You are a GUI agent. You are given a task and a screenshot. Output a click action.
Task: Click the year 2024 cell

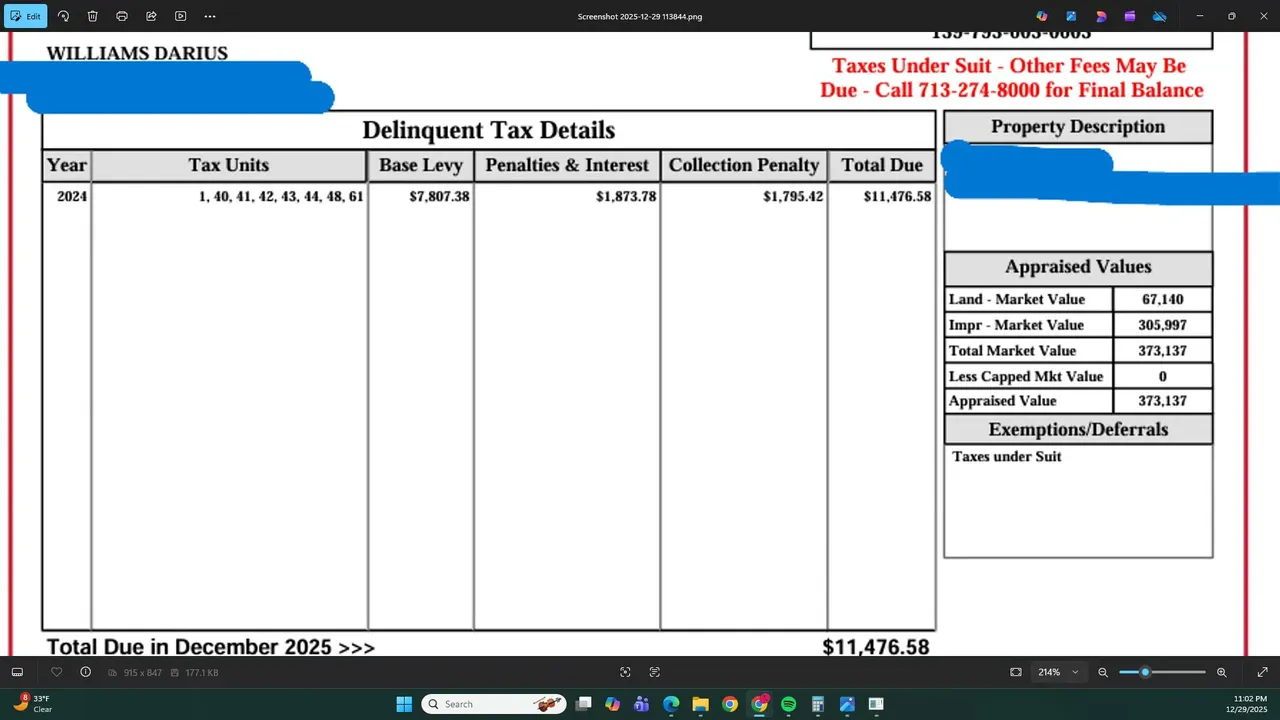point(72,197)
